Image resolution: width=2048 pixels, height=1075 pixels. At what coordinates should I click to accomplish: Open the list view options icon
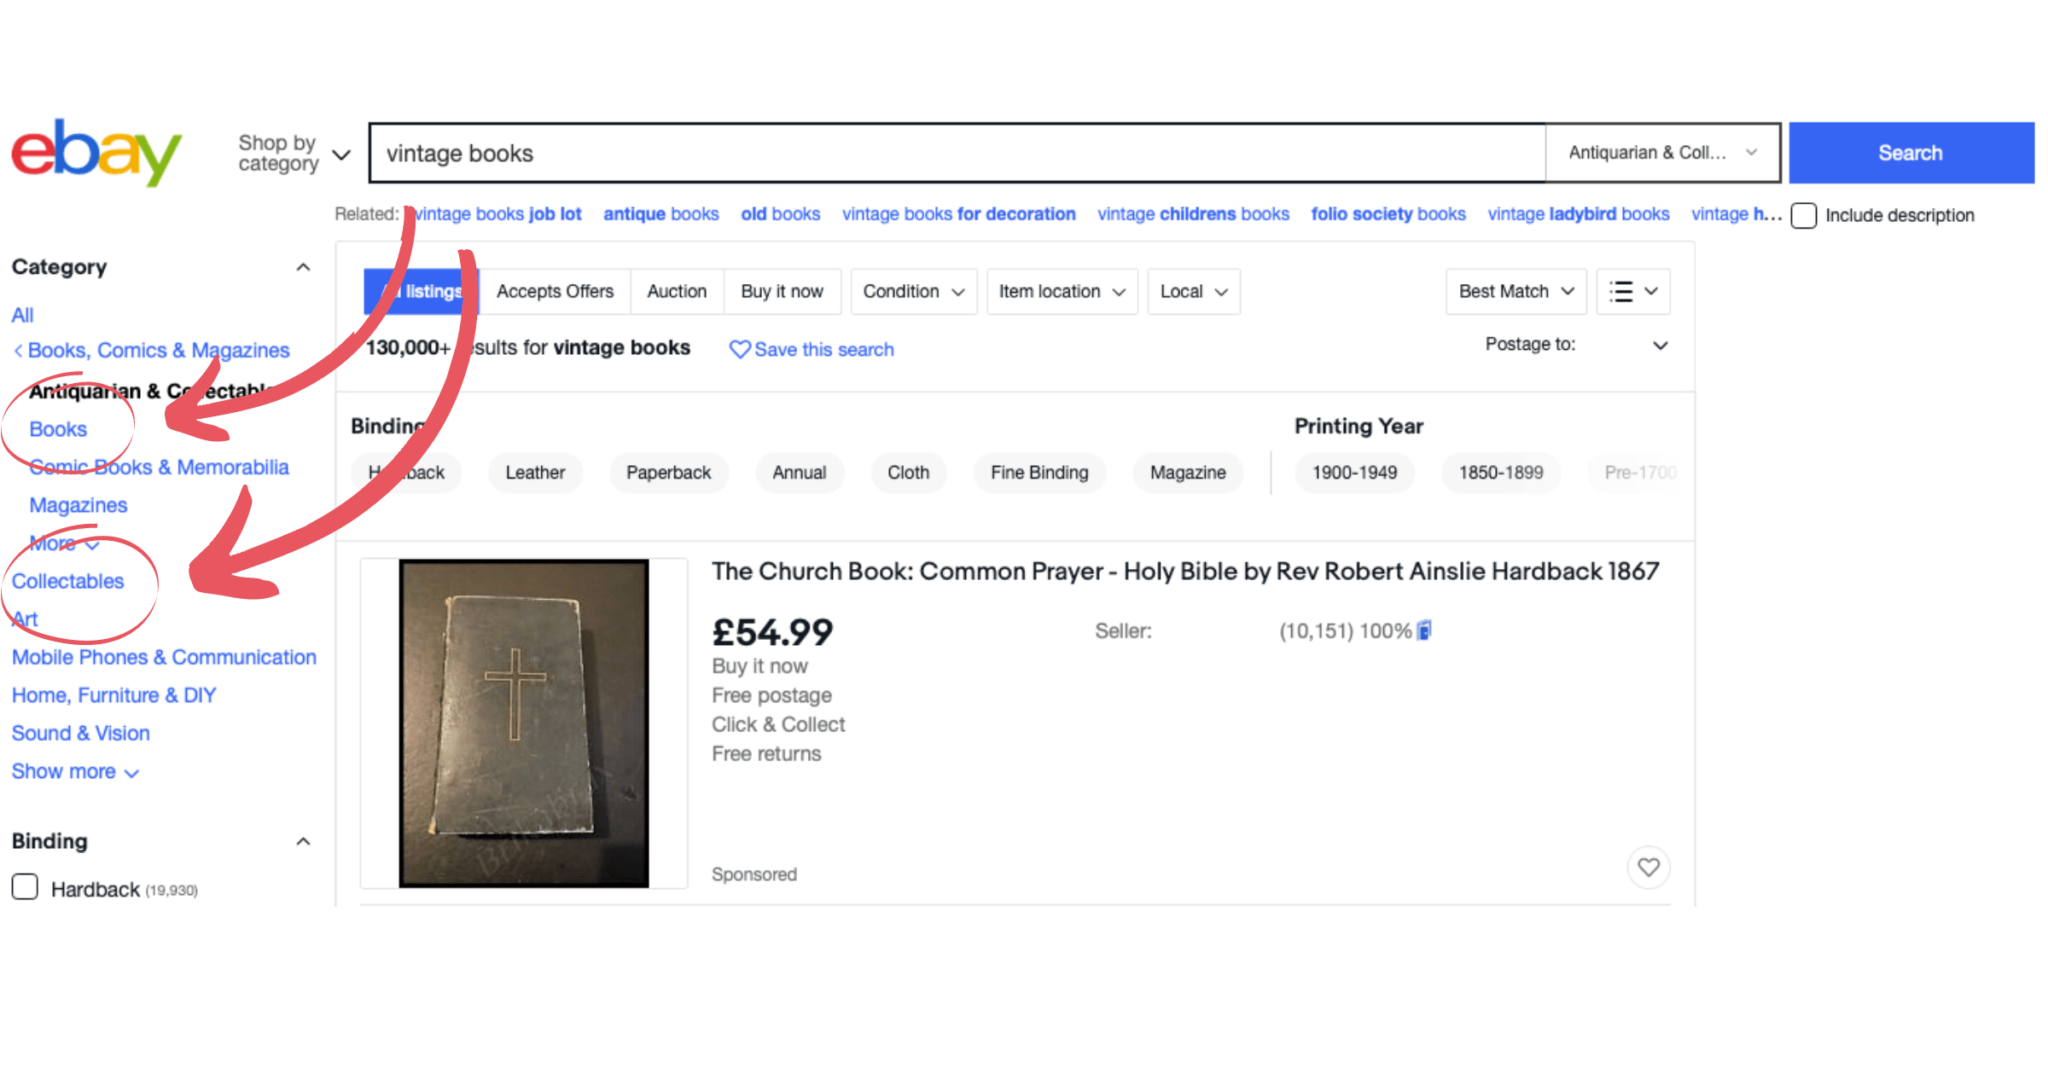tap(1633, 291)
